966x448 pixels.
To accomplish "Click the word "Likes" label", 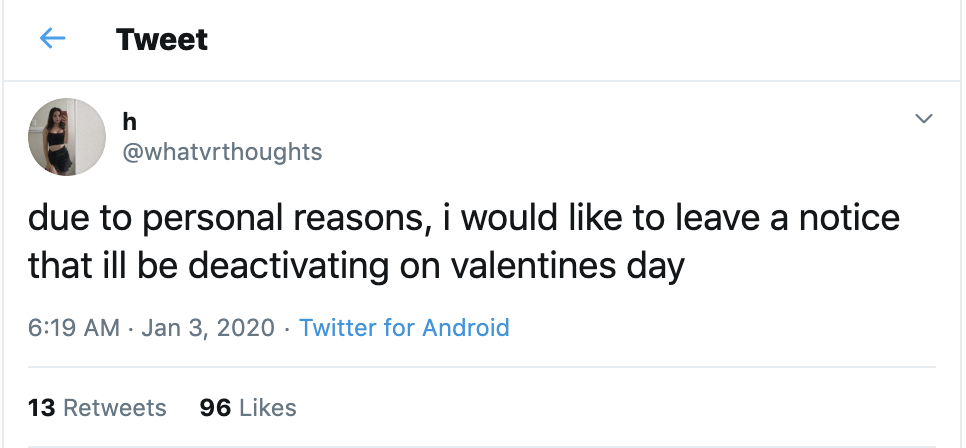I will [267, 407].
